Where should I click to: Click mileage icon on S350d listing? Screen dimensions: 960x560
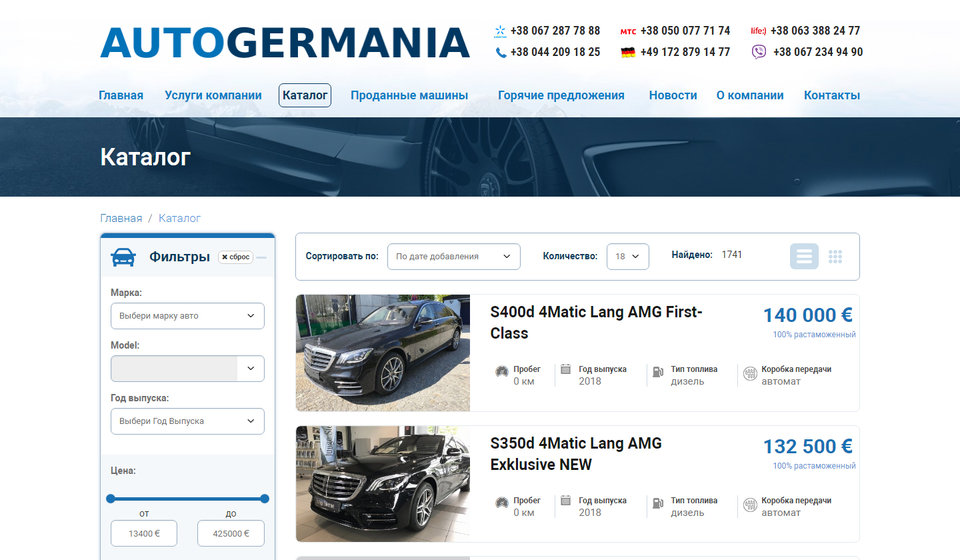[502, 502]
